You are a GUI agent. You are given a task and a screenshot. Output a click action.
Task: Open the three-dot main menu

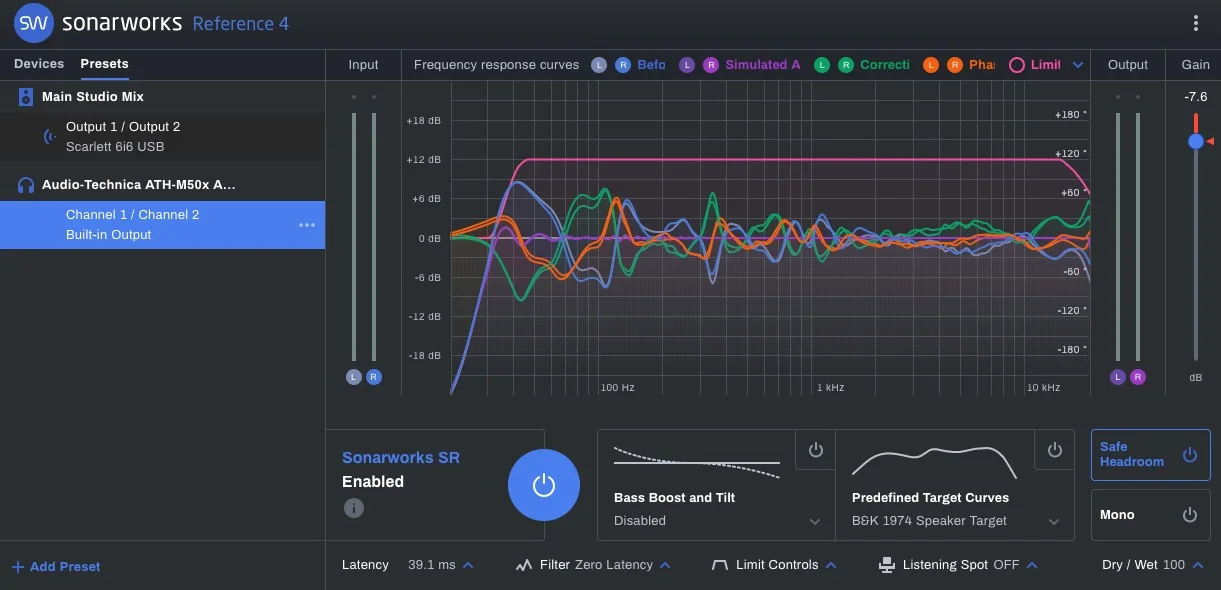point(1196,23)
